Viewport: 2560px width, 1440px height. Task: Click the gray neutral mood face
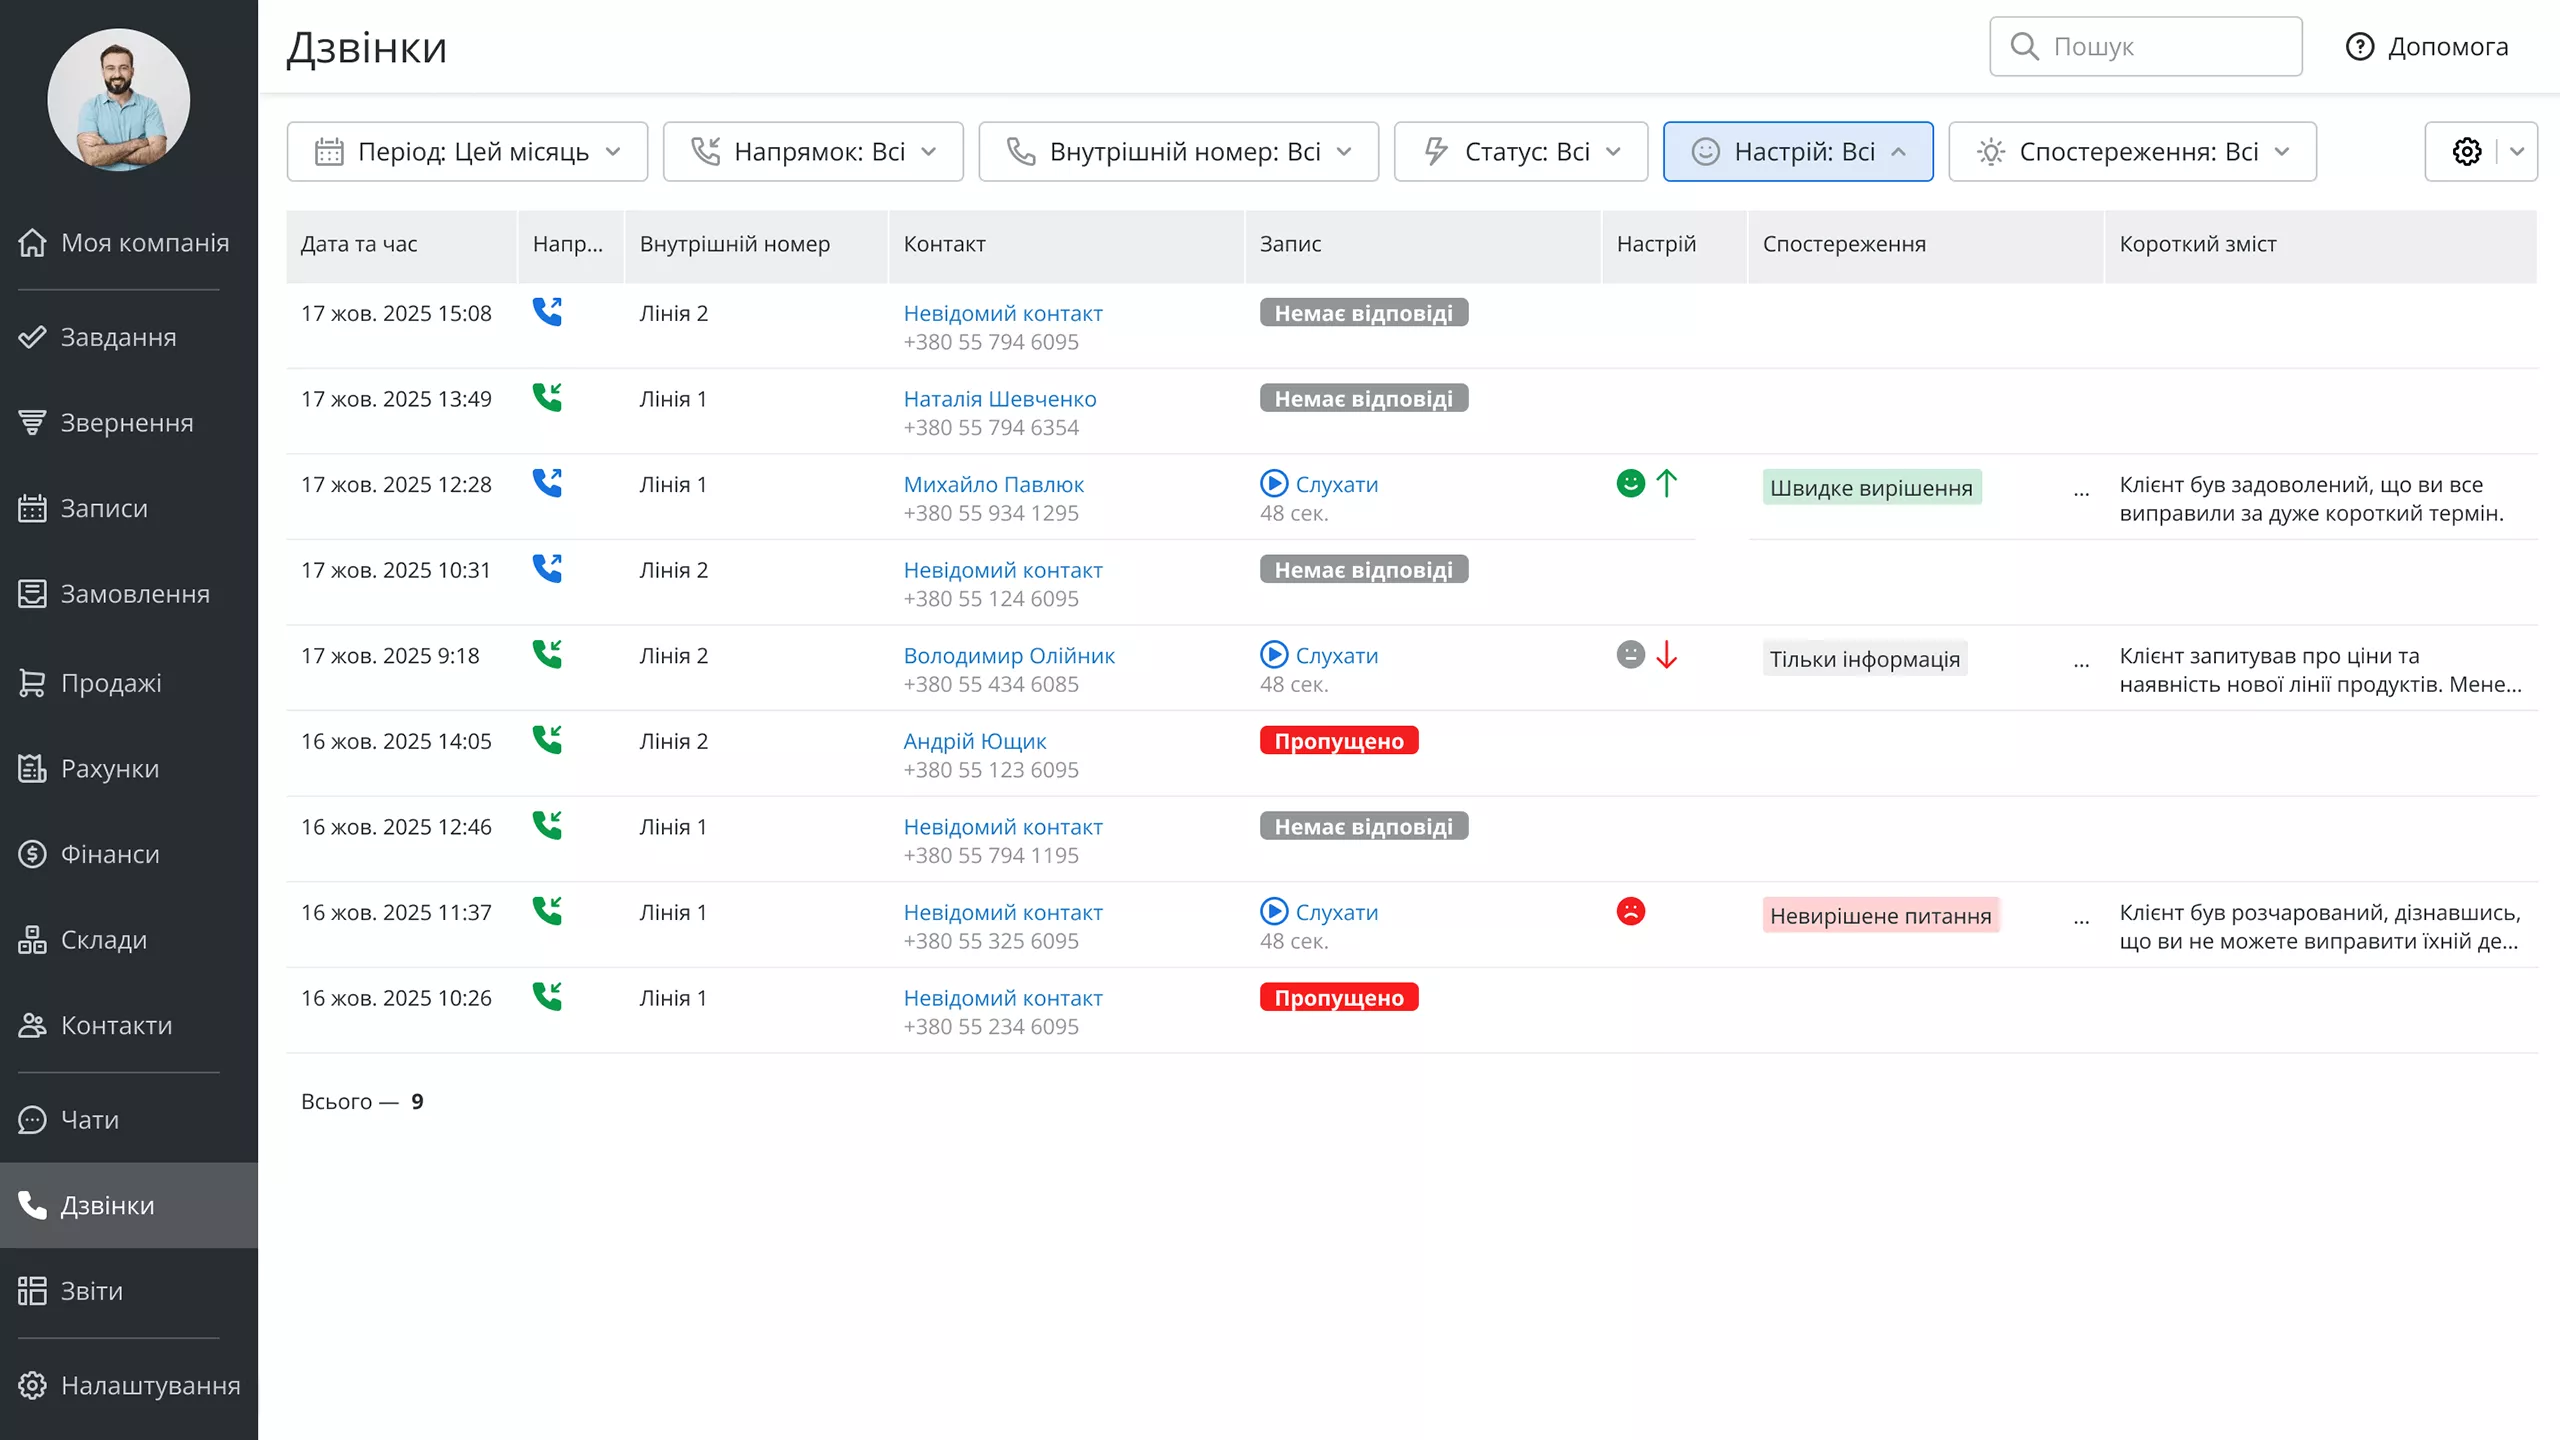tap(1630, 655)
